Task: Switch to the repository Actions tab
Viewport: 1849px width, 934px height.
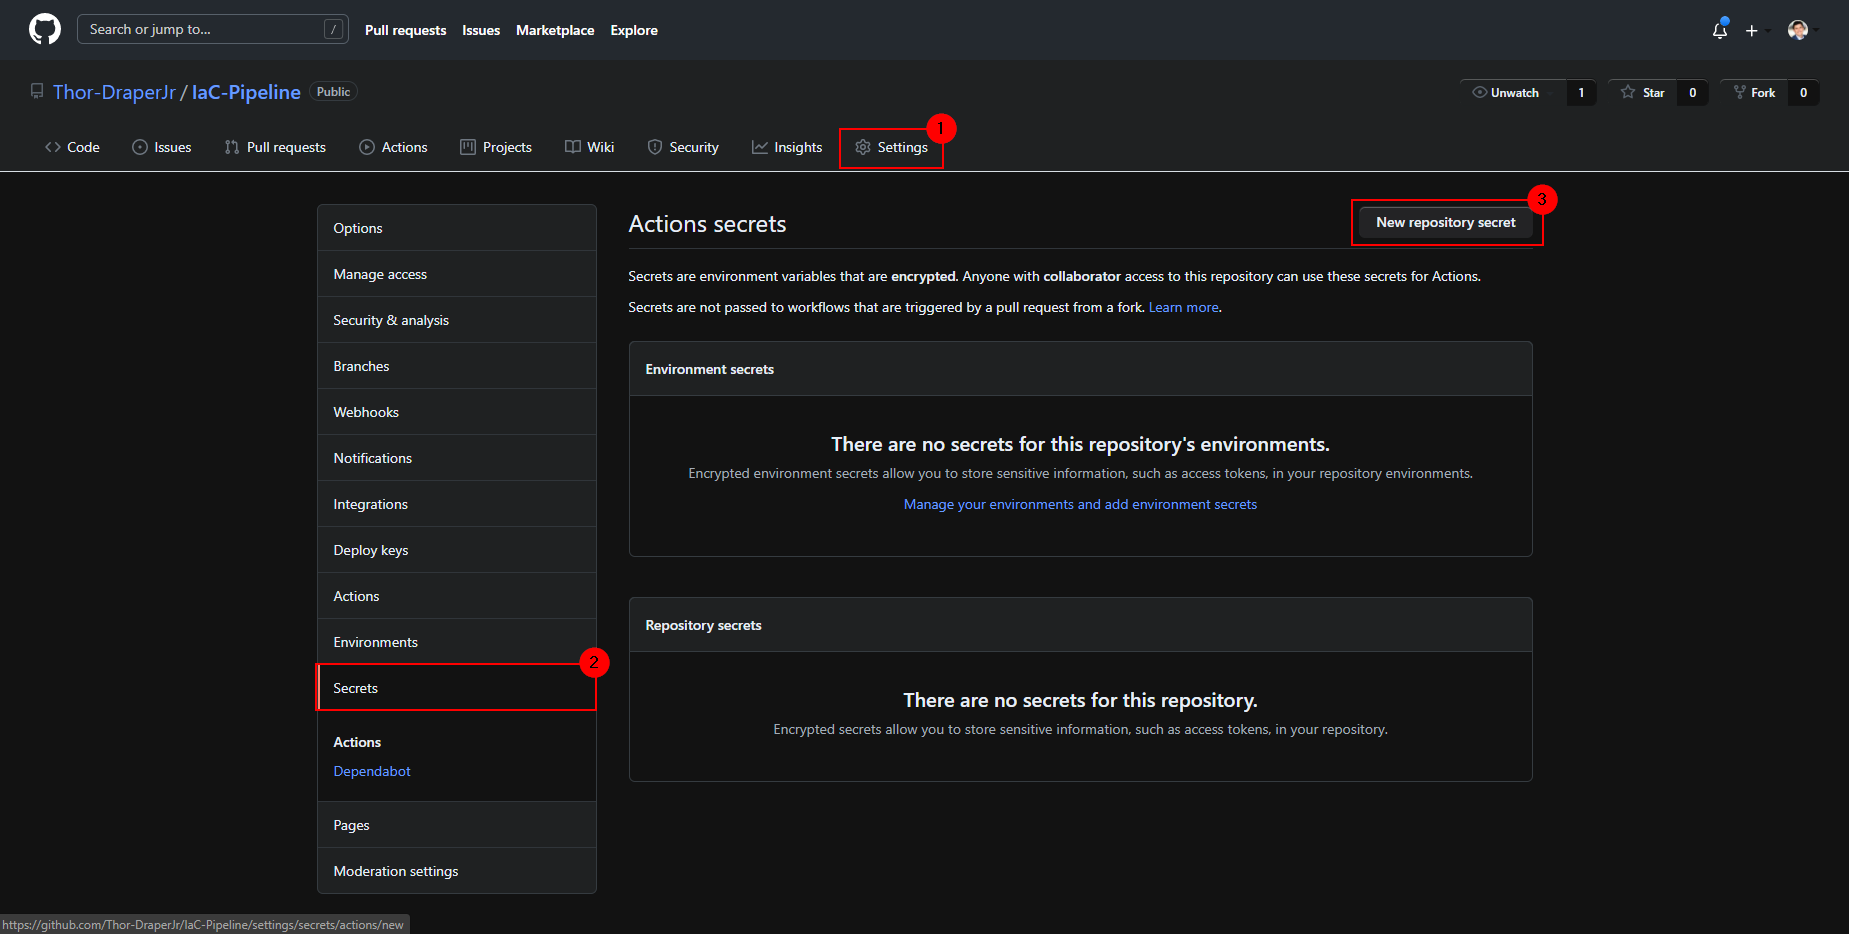Action: pos(393,147)
